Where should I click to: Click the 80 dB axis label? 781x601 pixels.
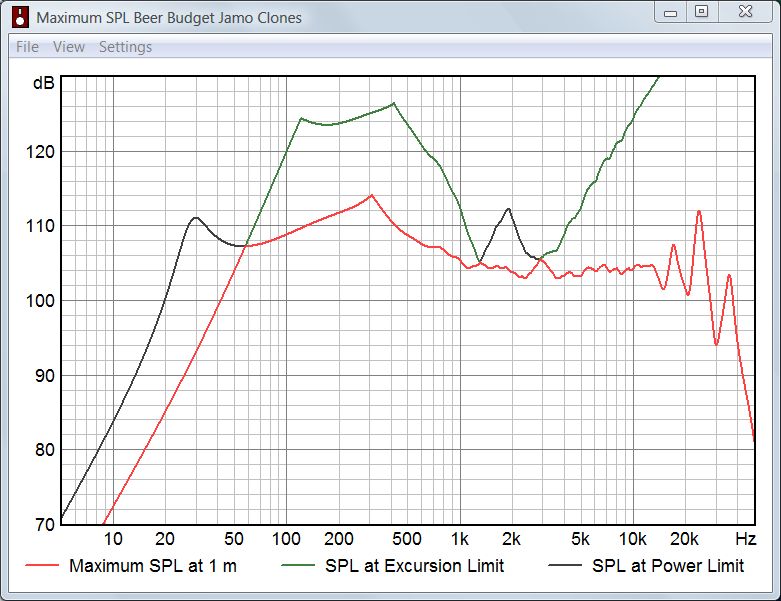click(44, 450)
